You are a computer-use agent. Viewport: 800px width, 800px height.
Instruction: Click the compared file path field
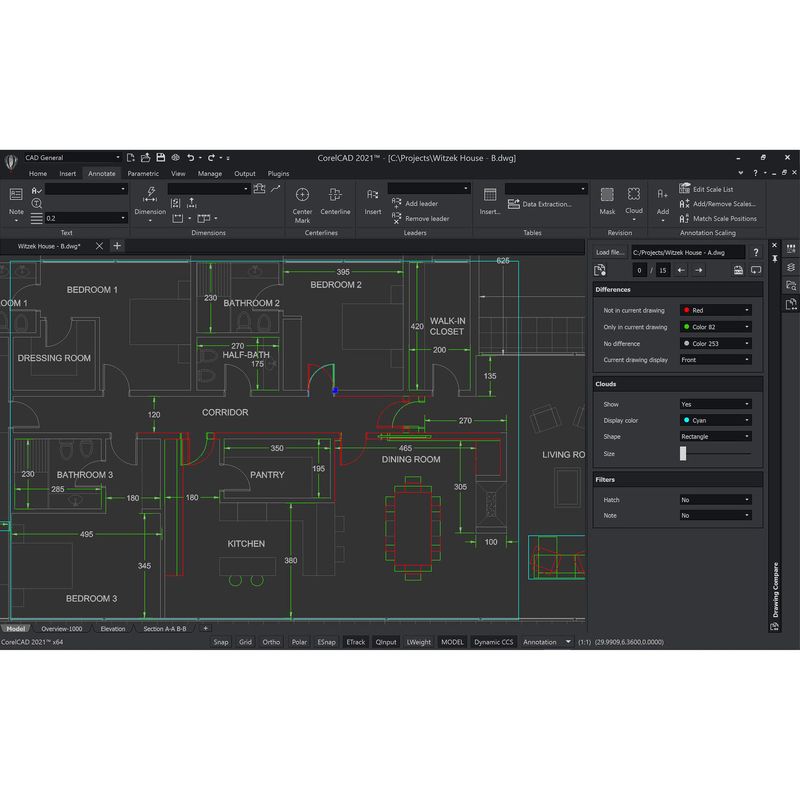(687, 252)
